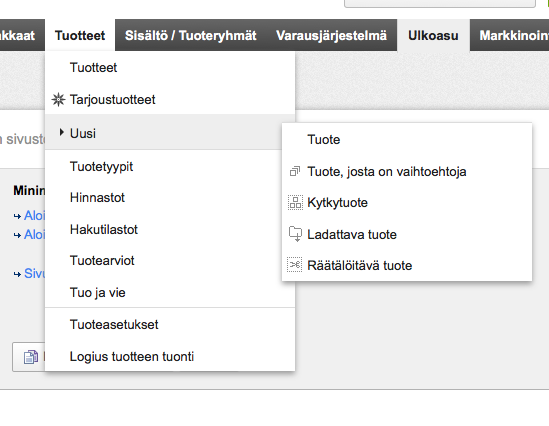Click the stacked squares icon for variant product
549x426 pixels.
click(x=295, y=171)
